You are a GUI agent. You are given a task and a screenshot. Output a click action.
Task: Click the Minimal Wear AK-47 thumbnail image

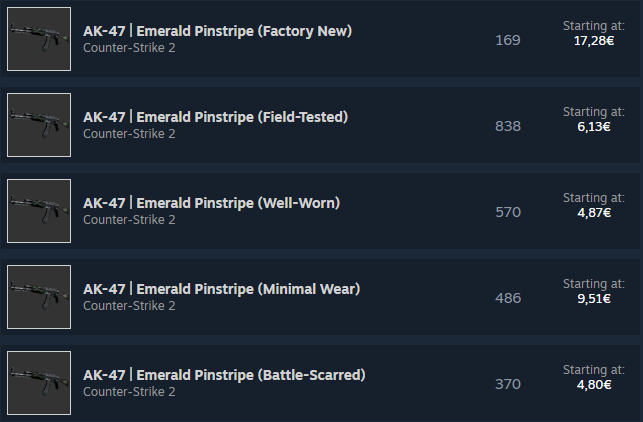click(x=39, y=297)
